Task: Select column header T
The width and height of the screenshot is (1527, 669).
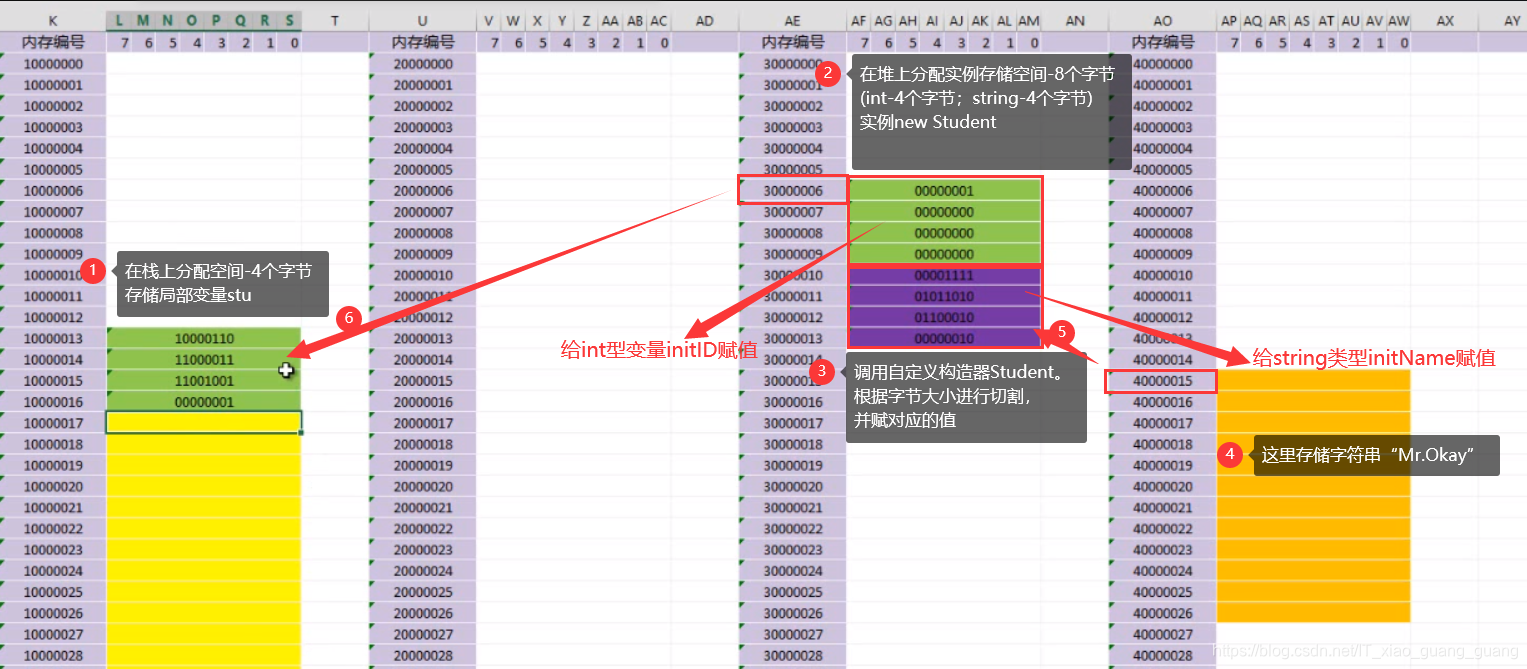Action: point(334,20)
